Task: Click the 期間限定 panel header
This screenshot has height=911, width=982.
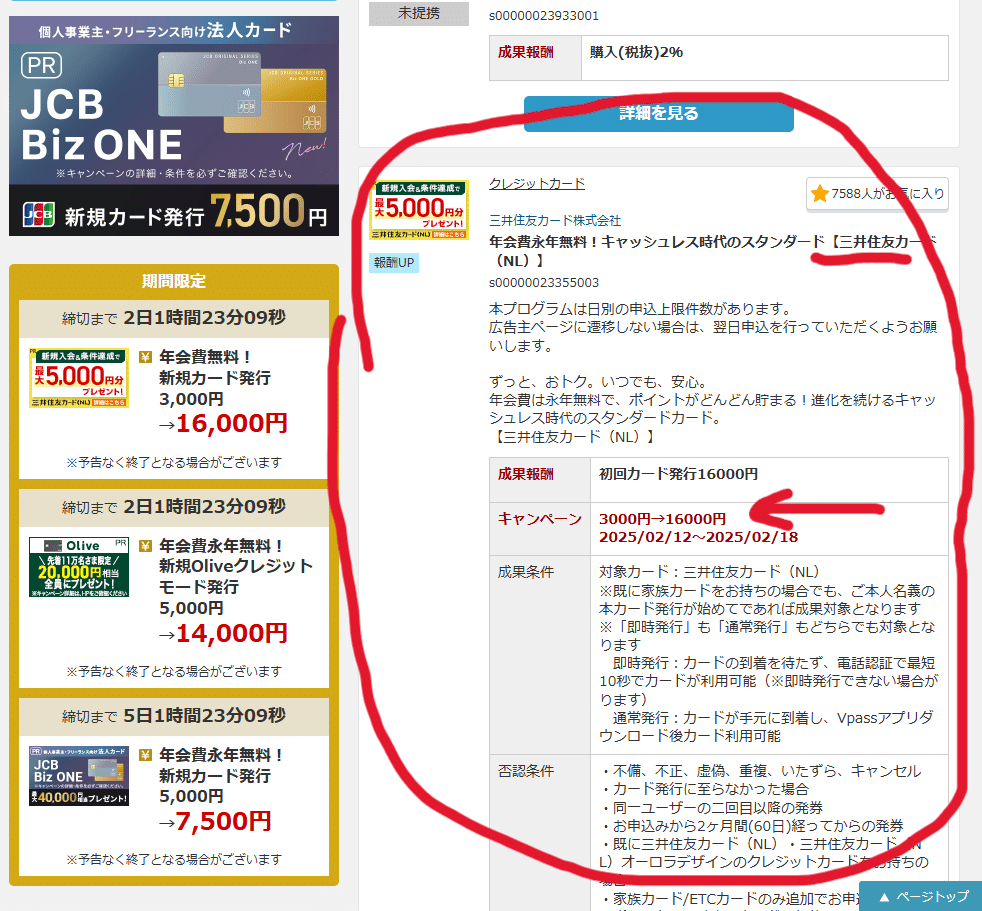Action: coord(173,281)
